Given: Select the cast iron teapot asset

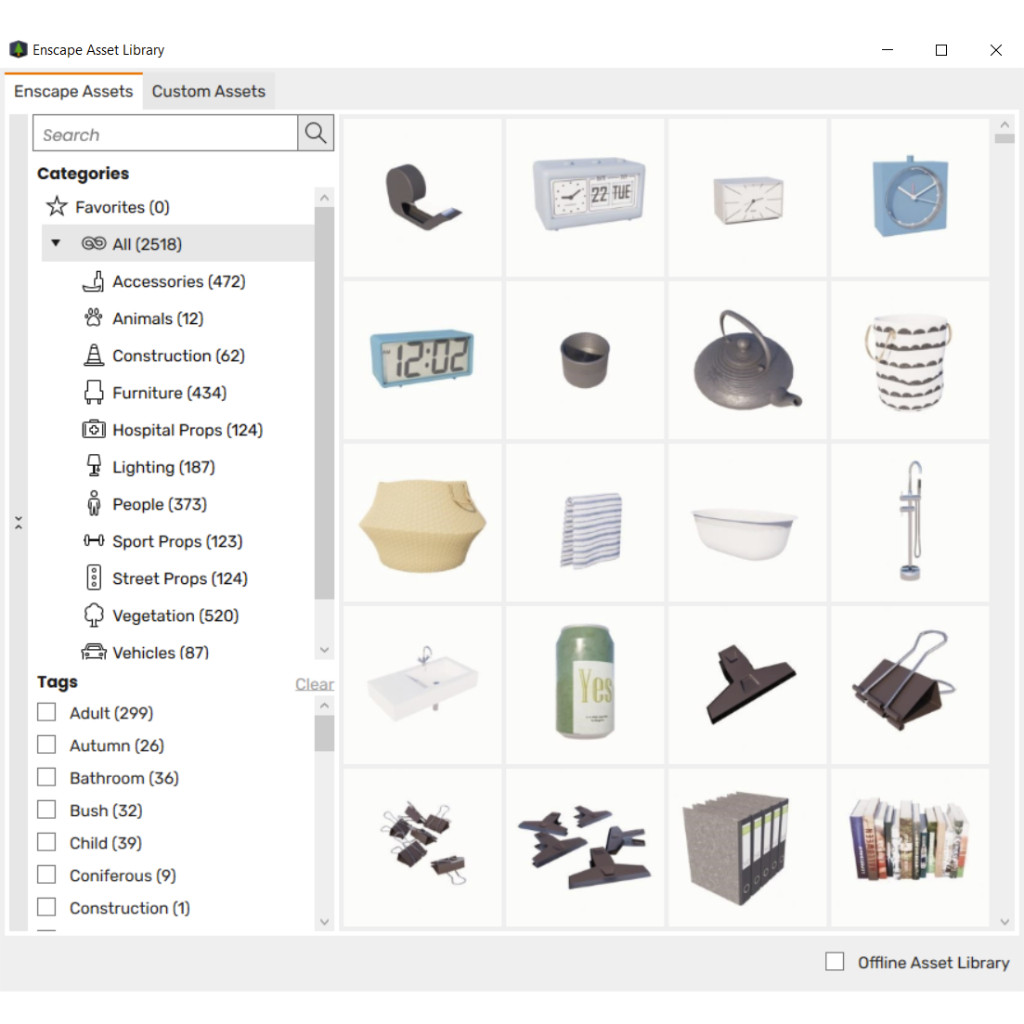Looking at the screenshot, I should [748, 360].
